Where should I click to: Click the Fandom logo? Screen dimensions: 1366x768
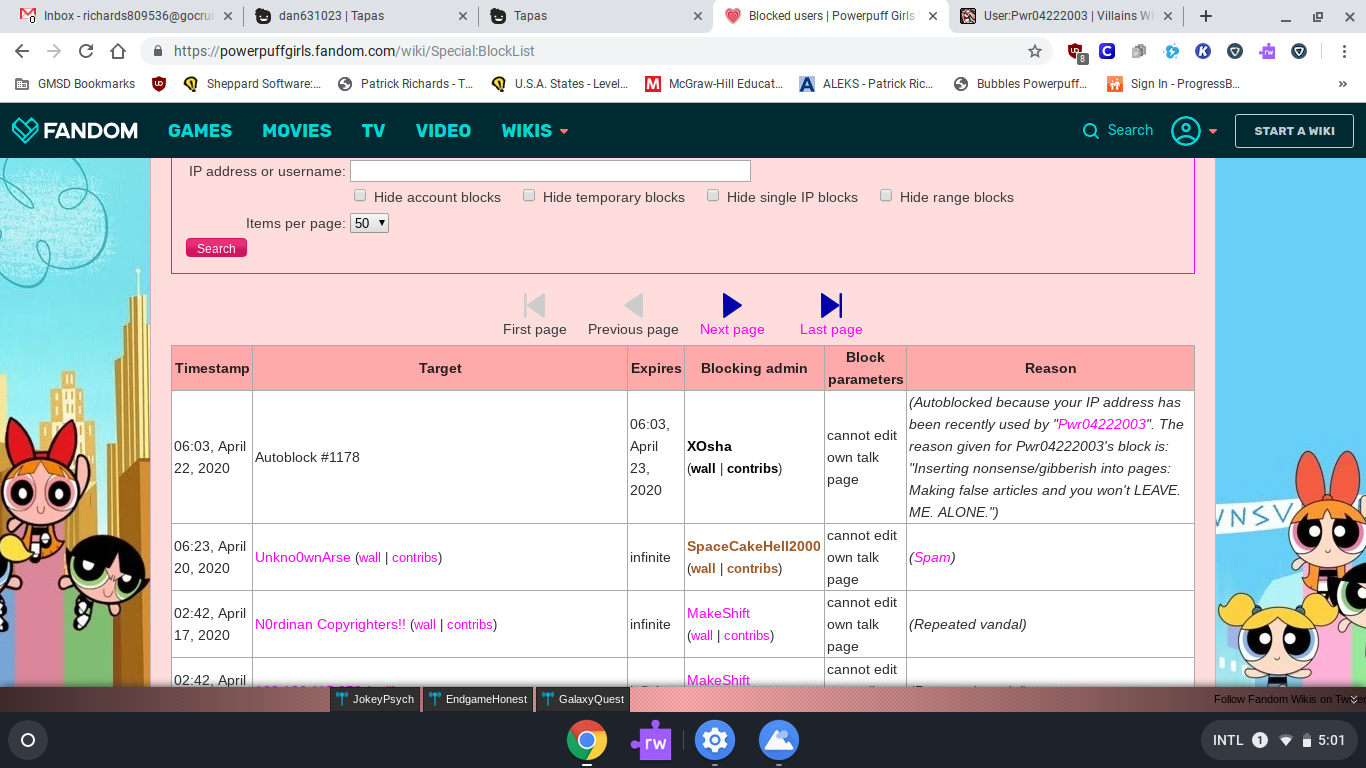[x=75, y=130]
